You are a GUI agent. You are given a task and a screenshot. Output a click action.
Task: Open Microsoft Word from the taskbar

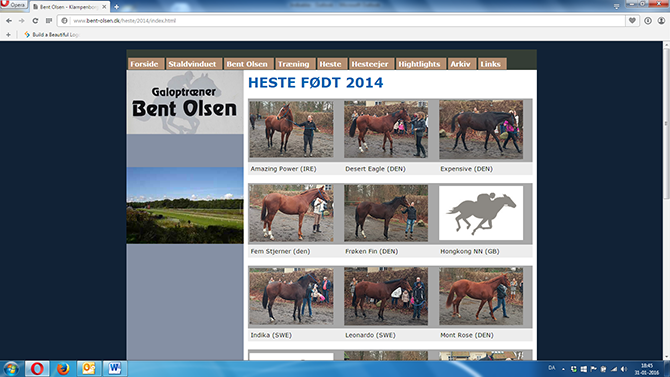click(x=114, y=368)
